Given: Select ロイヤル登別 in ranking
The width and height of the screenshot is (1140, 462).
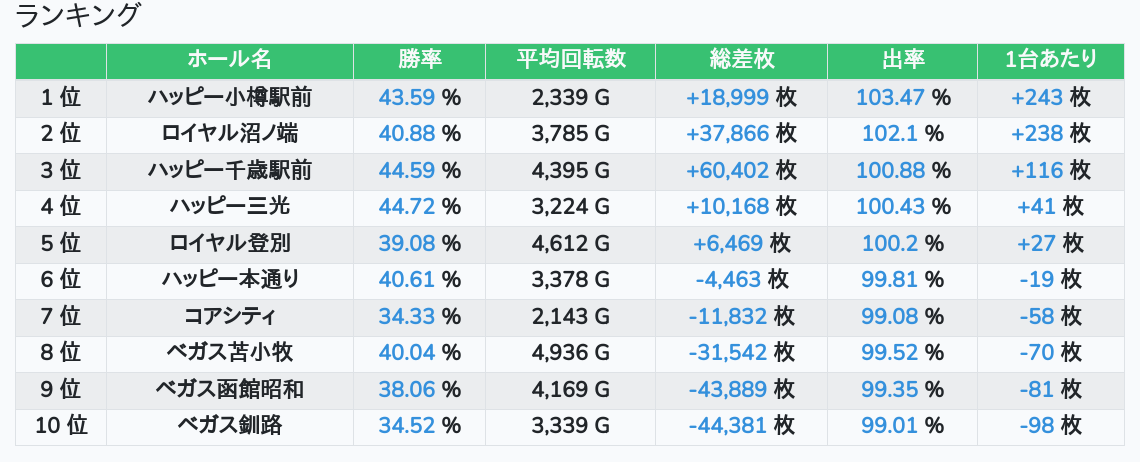Looking at the screenshot, I should pos(230,243).
